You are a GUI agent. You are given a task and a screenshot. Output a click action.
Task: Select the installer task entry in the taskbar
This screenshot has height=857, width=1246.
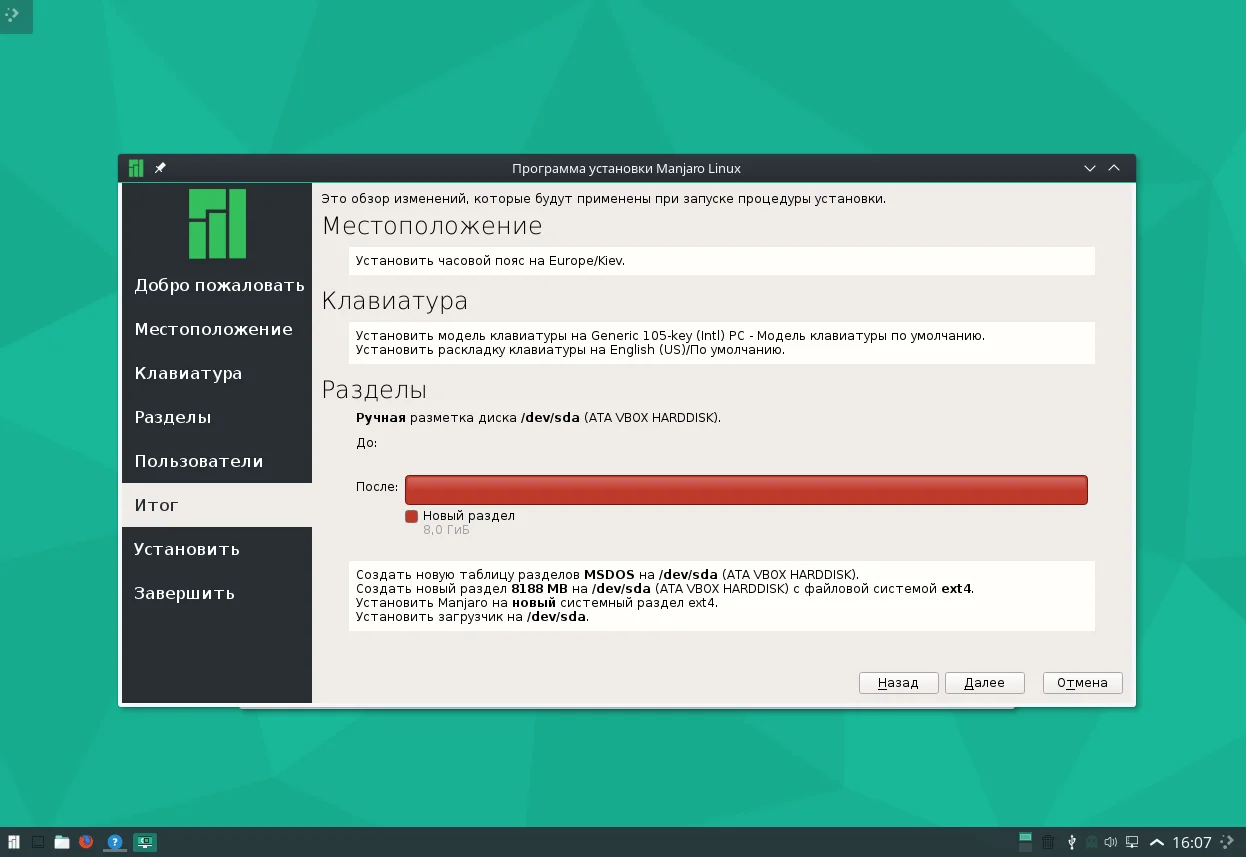(x=145, y=842)
